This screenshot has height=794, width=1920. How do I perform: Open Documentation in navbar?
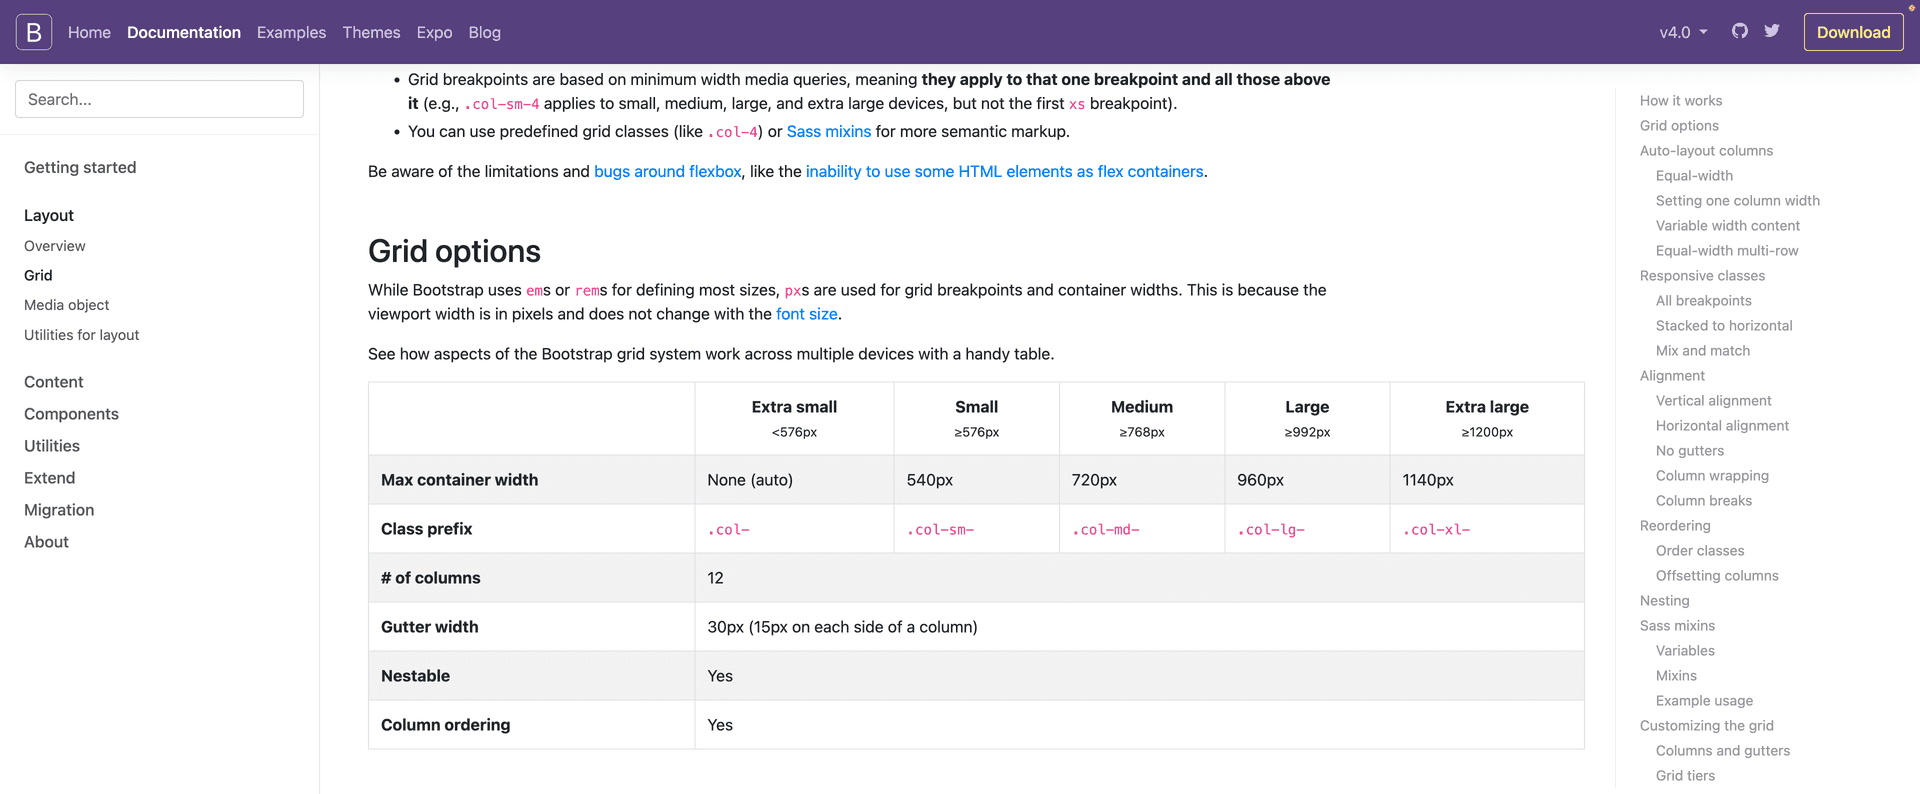point(184,32)
